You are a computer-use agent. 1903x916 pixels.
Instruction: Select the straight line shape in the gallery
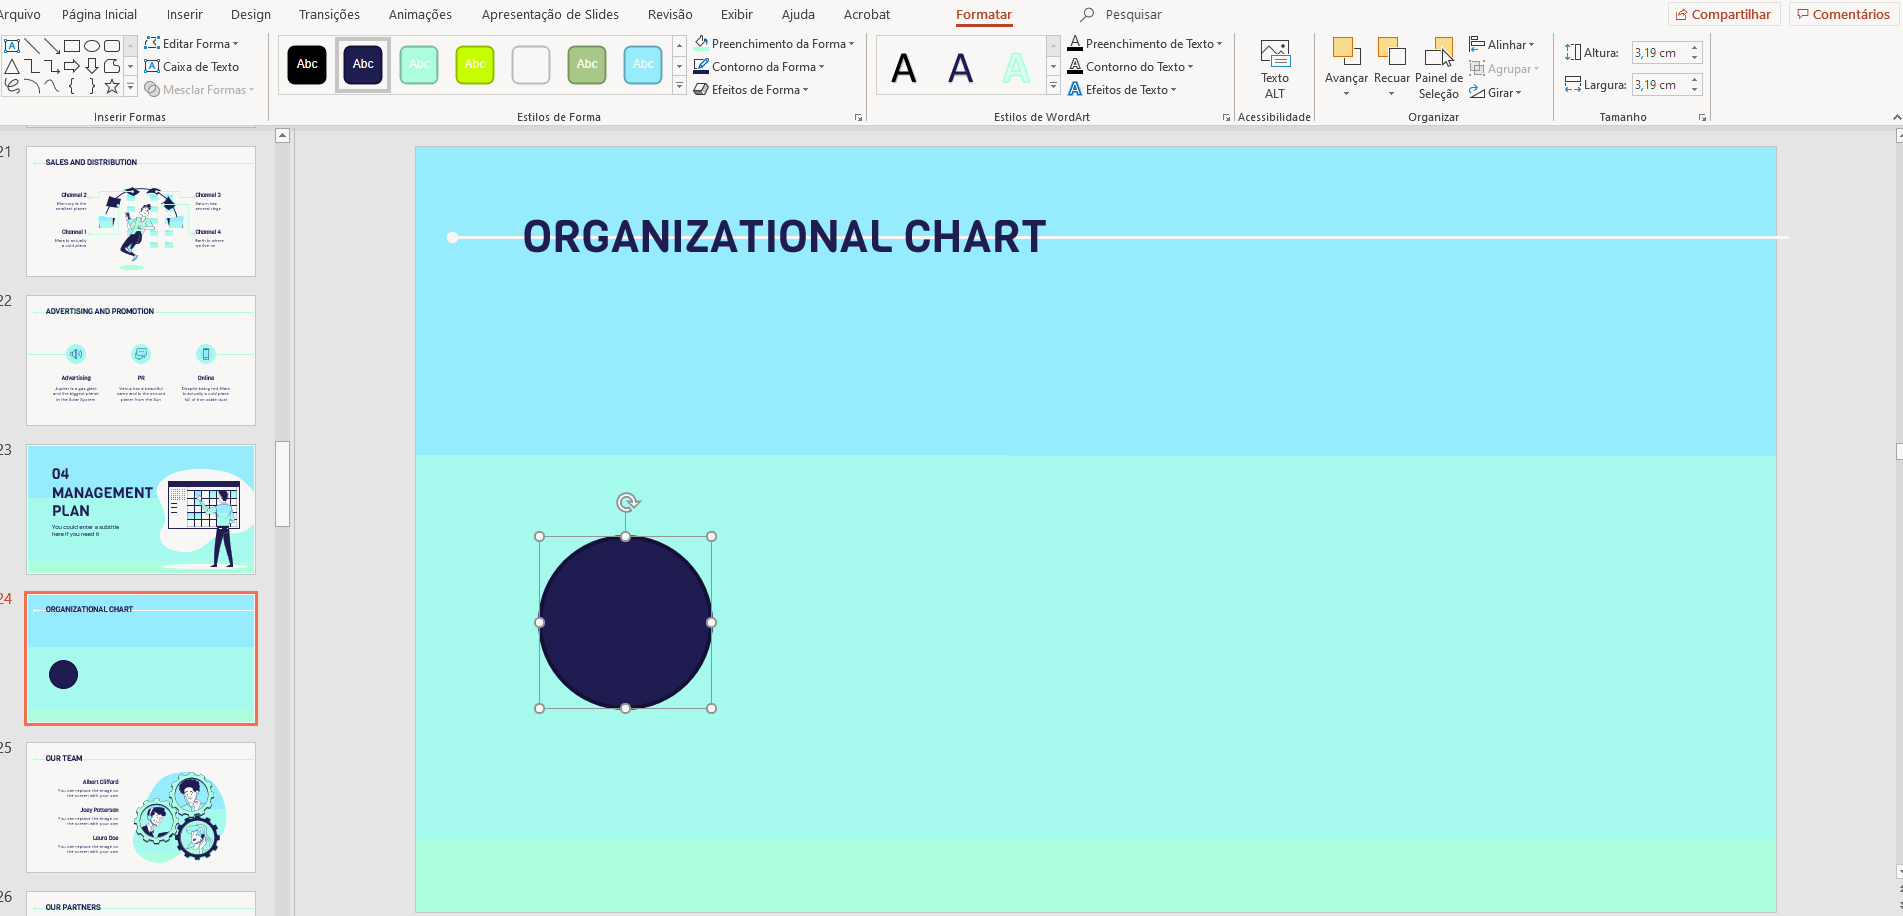tap(32, 46)
